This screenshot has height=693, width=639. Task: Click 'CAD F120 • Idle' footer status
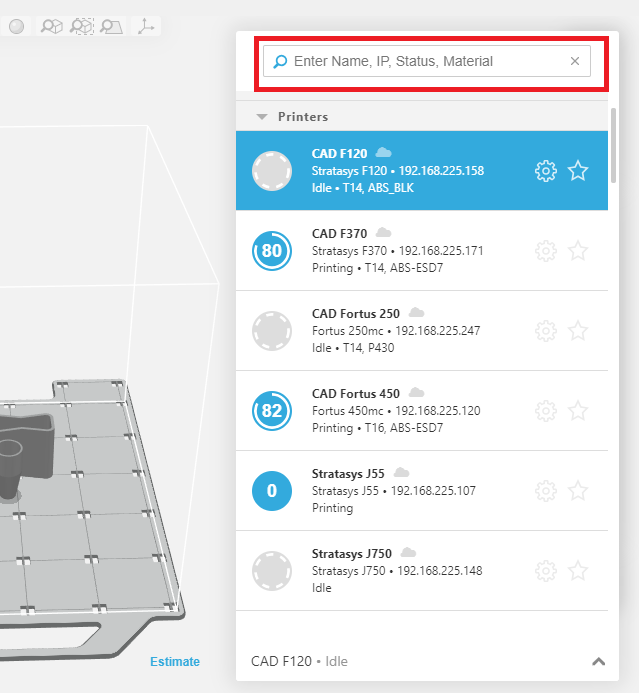[x=299, y=661]
